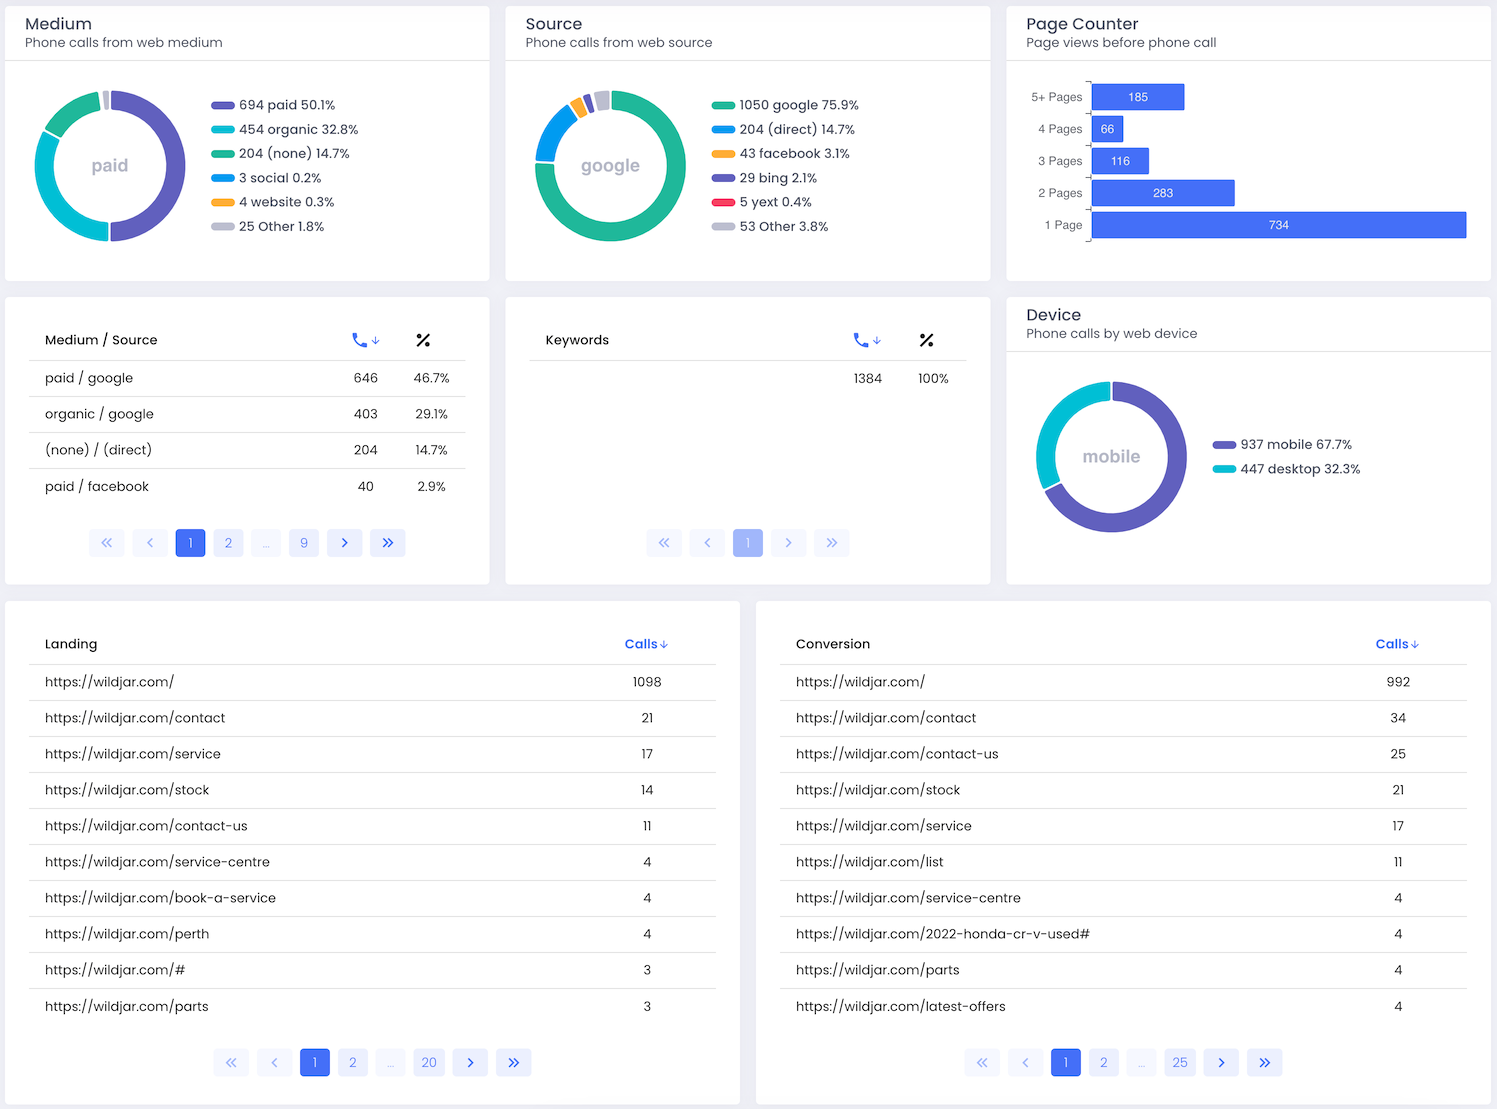Go to first page in Conversion pagination
Viewport: 1497px width, 1109px height.
pyautogui.click(x=982, y=1062)
